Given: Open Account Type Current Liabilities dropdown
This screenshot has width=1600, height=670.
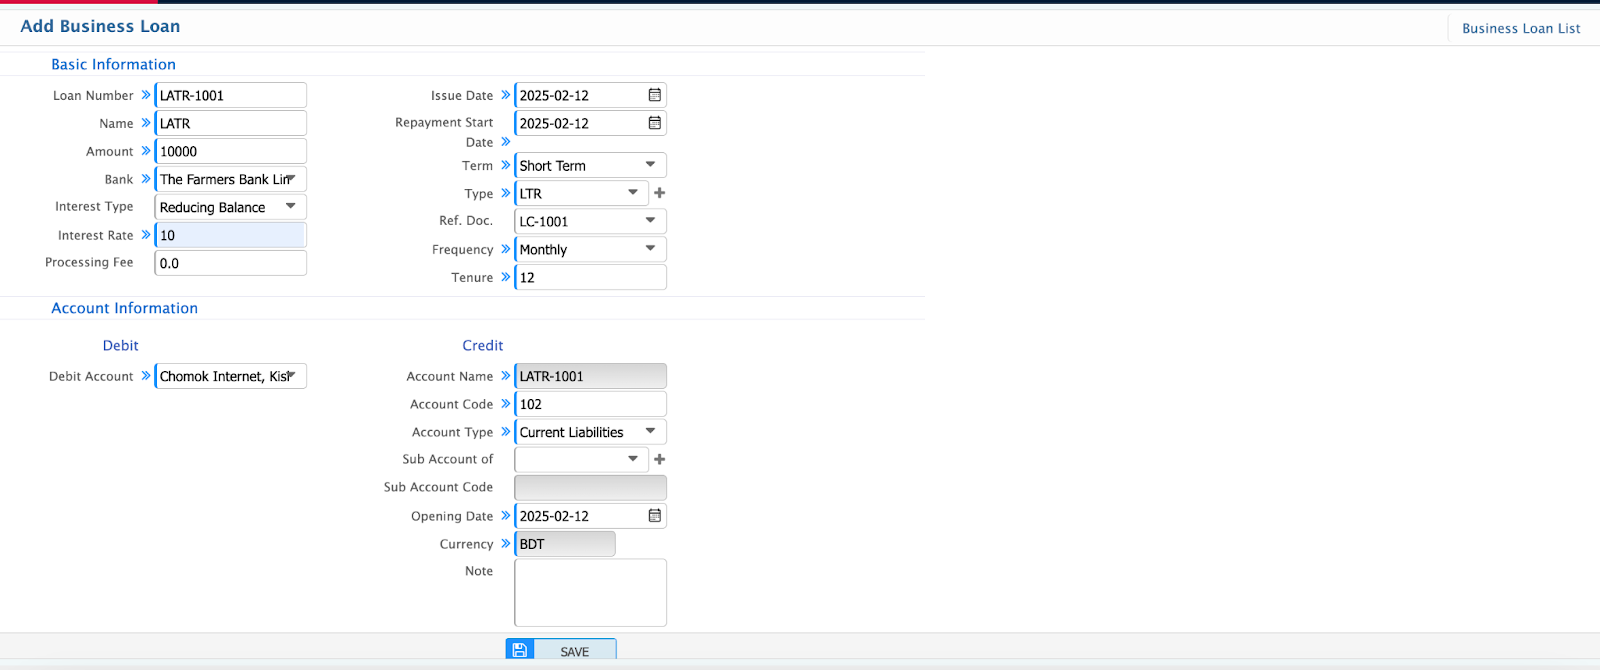Looking at the screenshot, I should coord(590,432).
